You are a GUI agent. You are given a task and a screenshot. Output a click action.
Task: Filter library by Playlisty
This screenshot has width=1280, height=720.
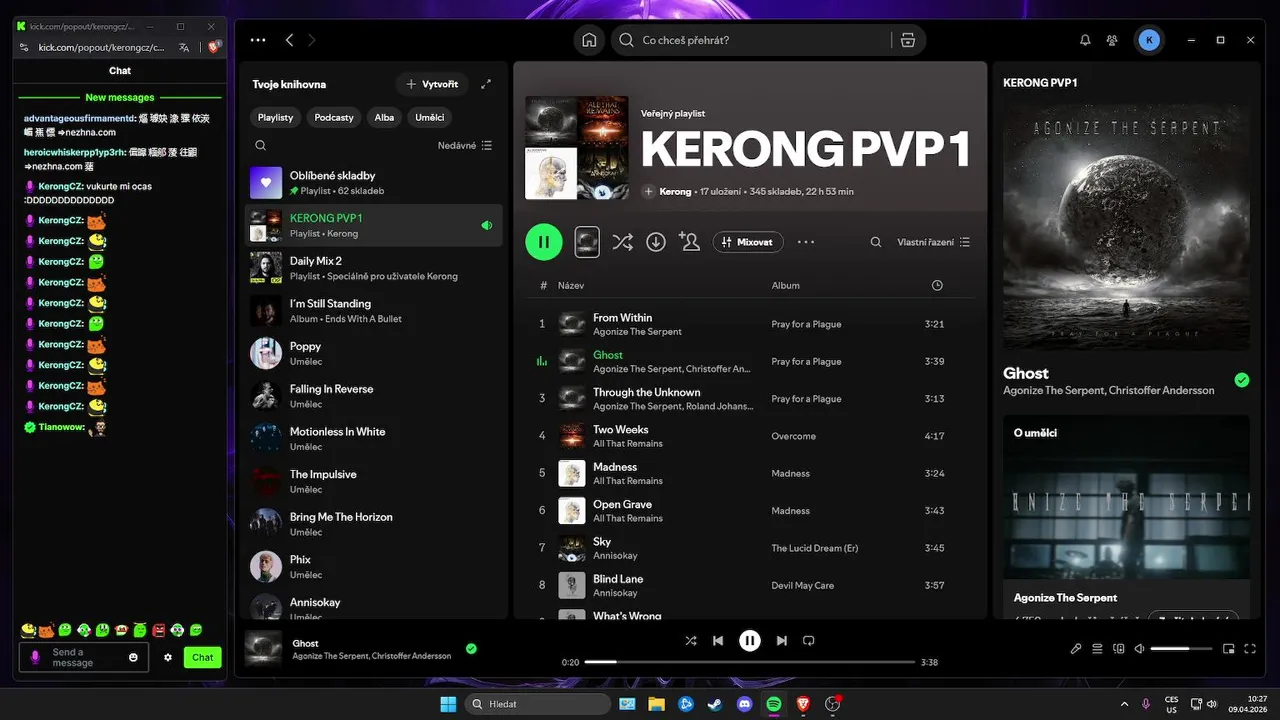[x=275, y=117]
